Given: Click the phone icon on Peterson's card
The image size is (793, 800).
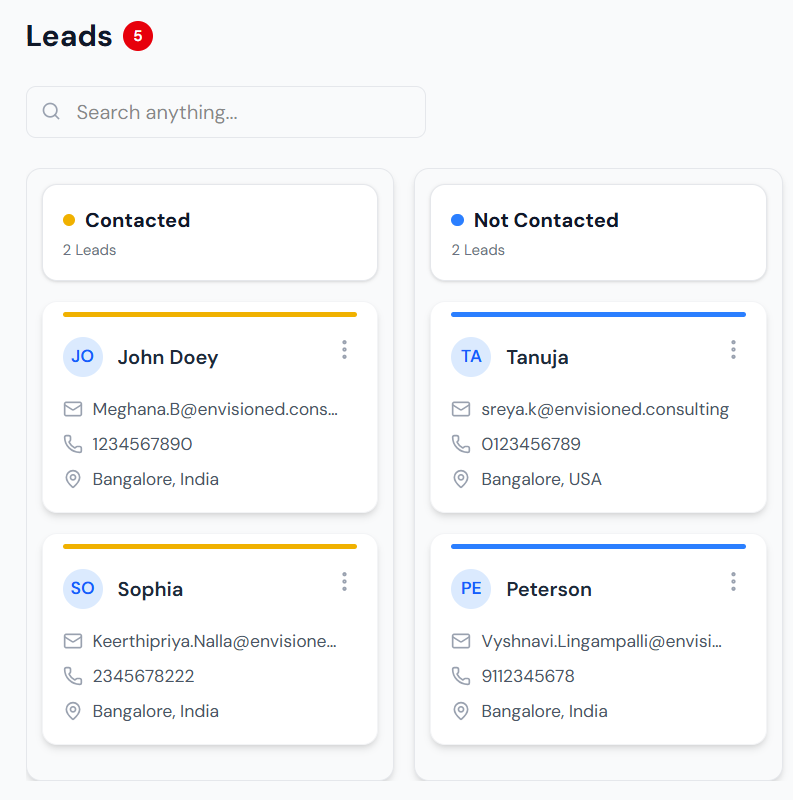Looking at the screenshot, I should click(461, 676).
